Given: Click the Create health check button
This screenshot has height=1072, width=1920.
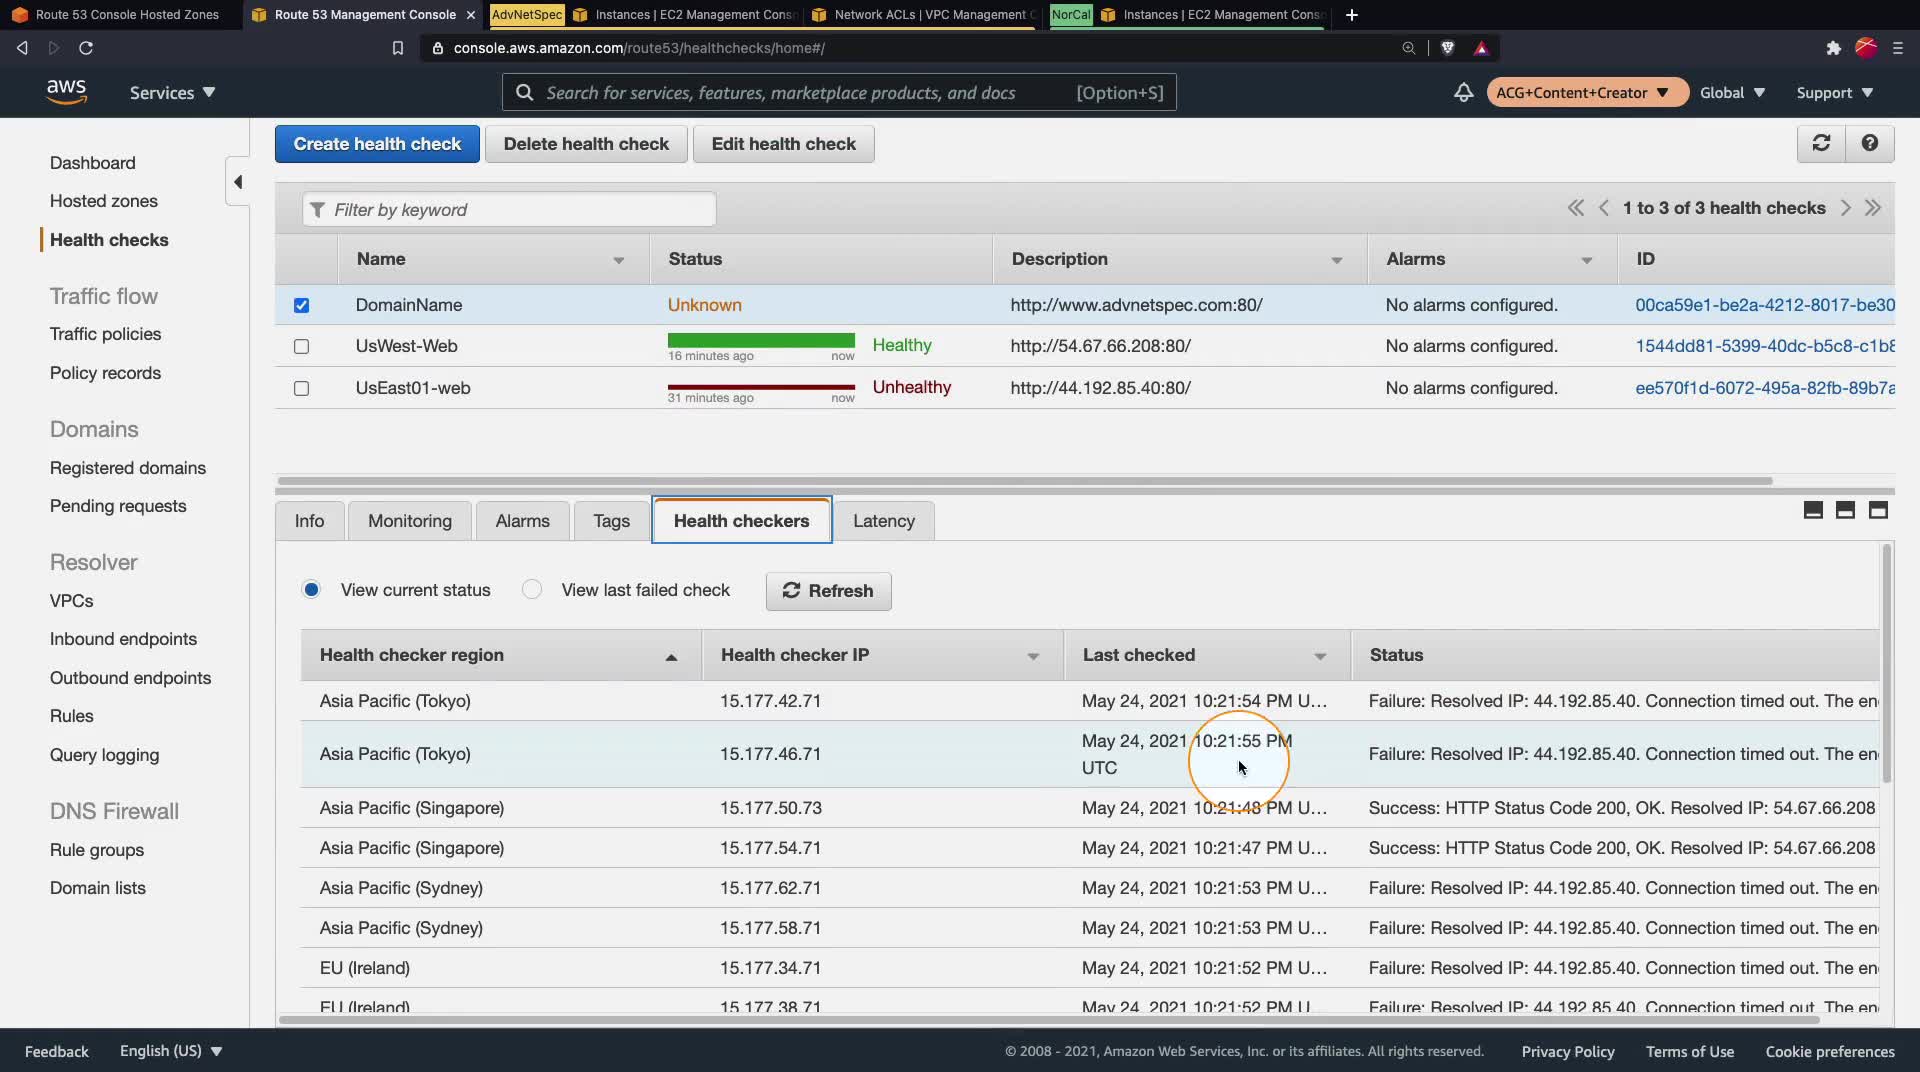Looking at the screenshot, I should pyautogui.click(x=377, y=144).
